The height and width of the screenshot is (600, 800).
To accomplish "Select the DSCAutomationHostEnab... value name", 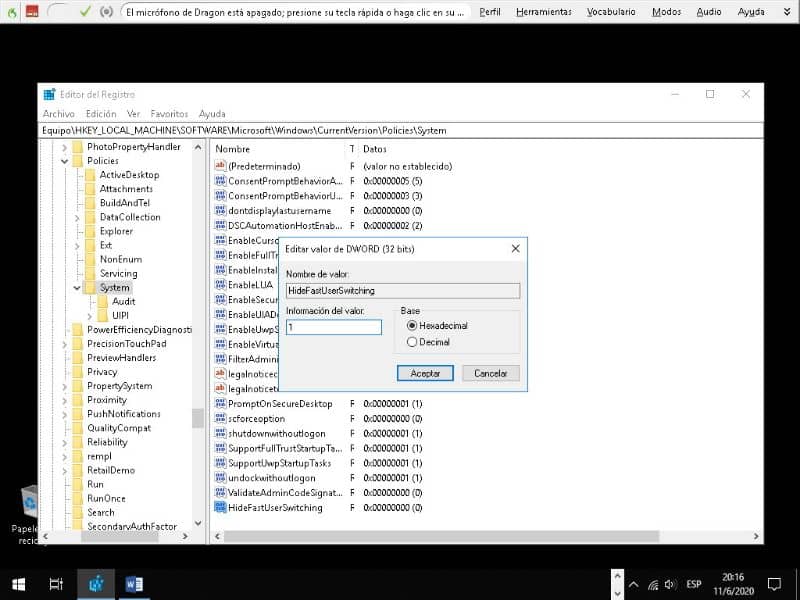I will 285,226.
